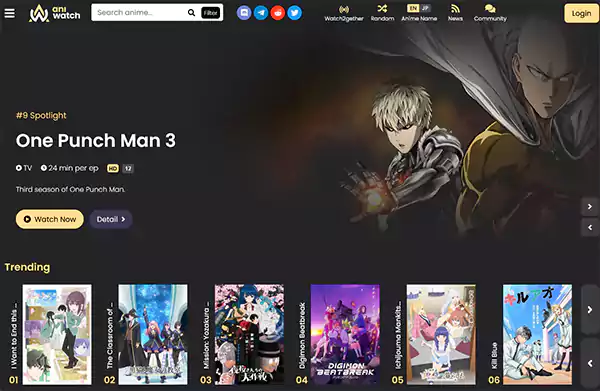600x391 pixels.
Task: Click the search magnifier icon
Action: pyautogui.click(x=191, y=13)
